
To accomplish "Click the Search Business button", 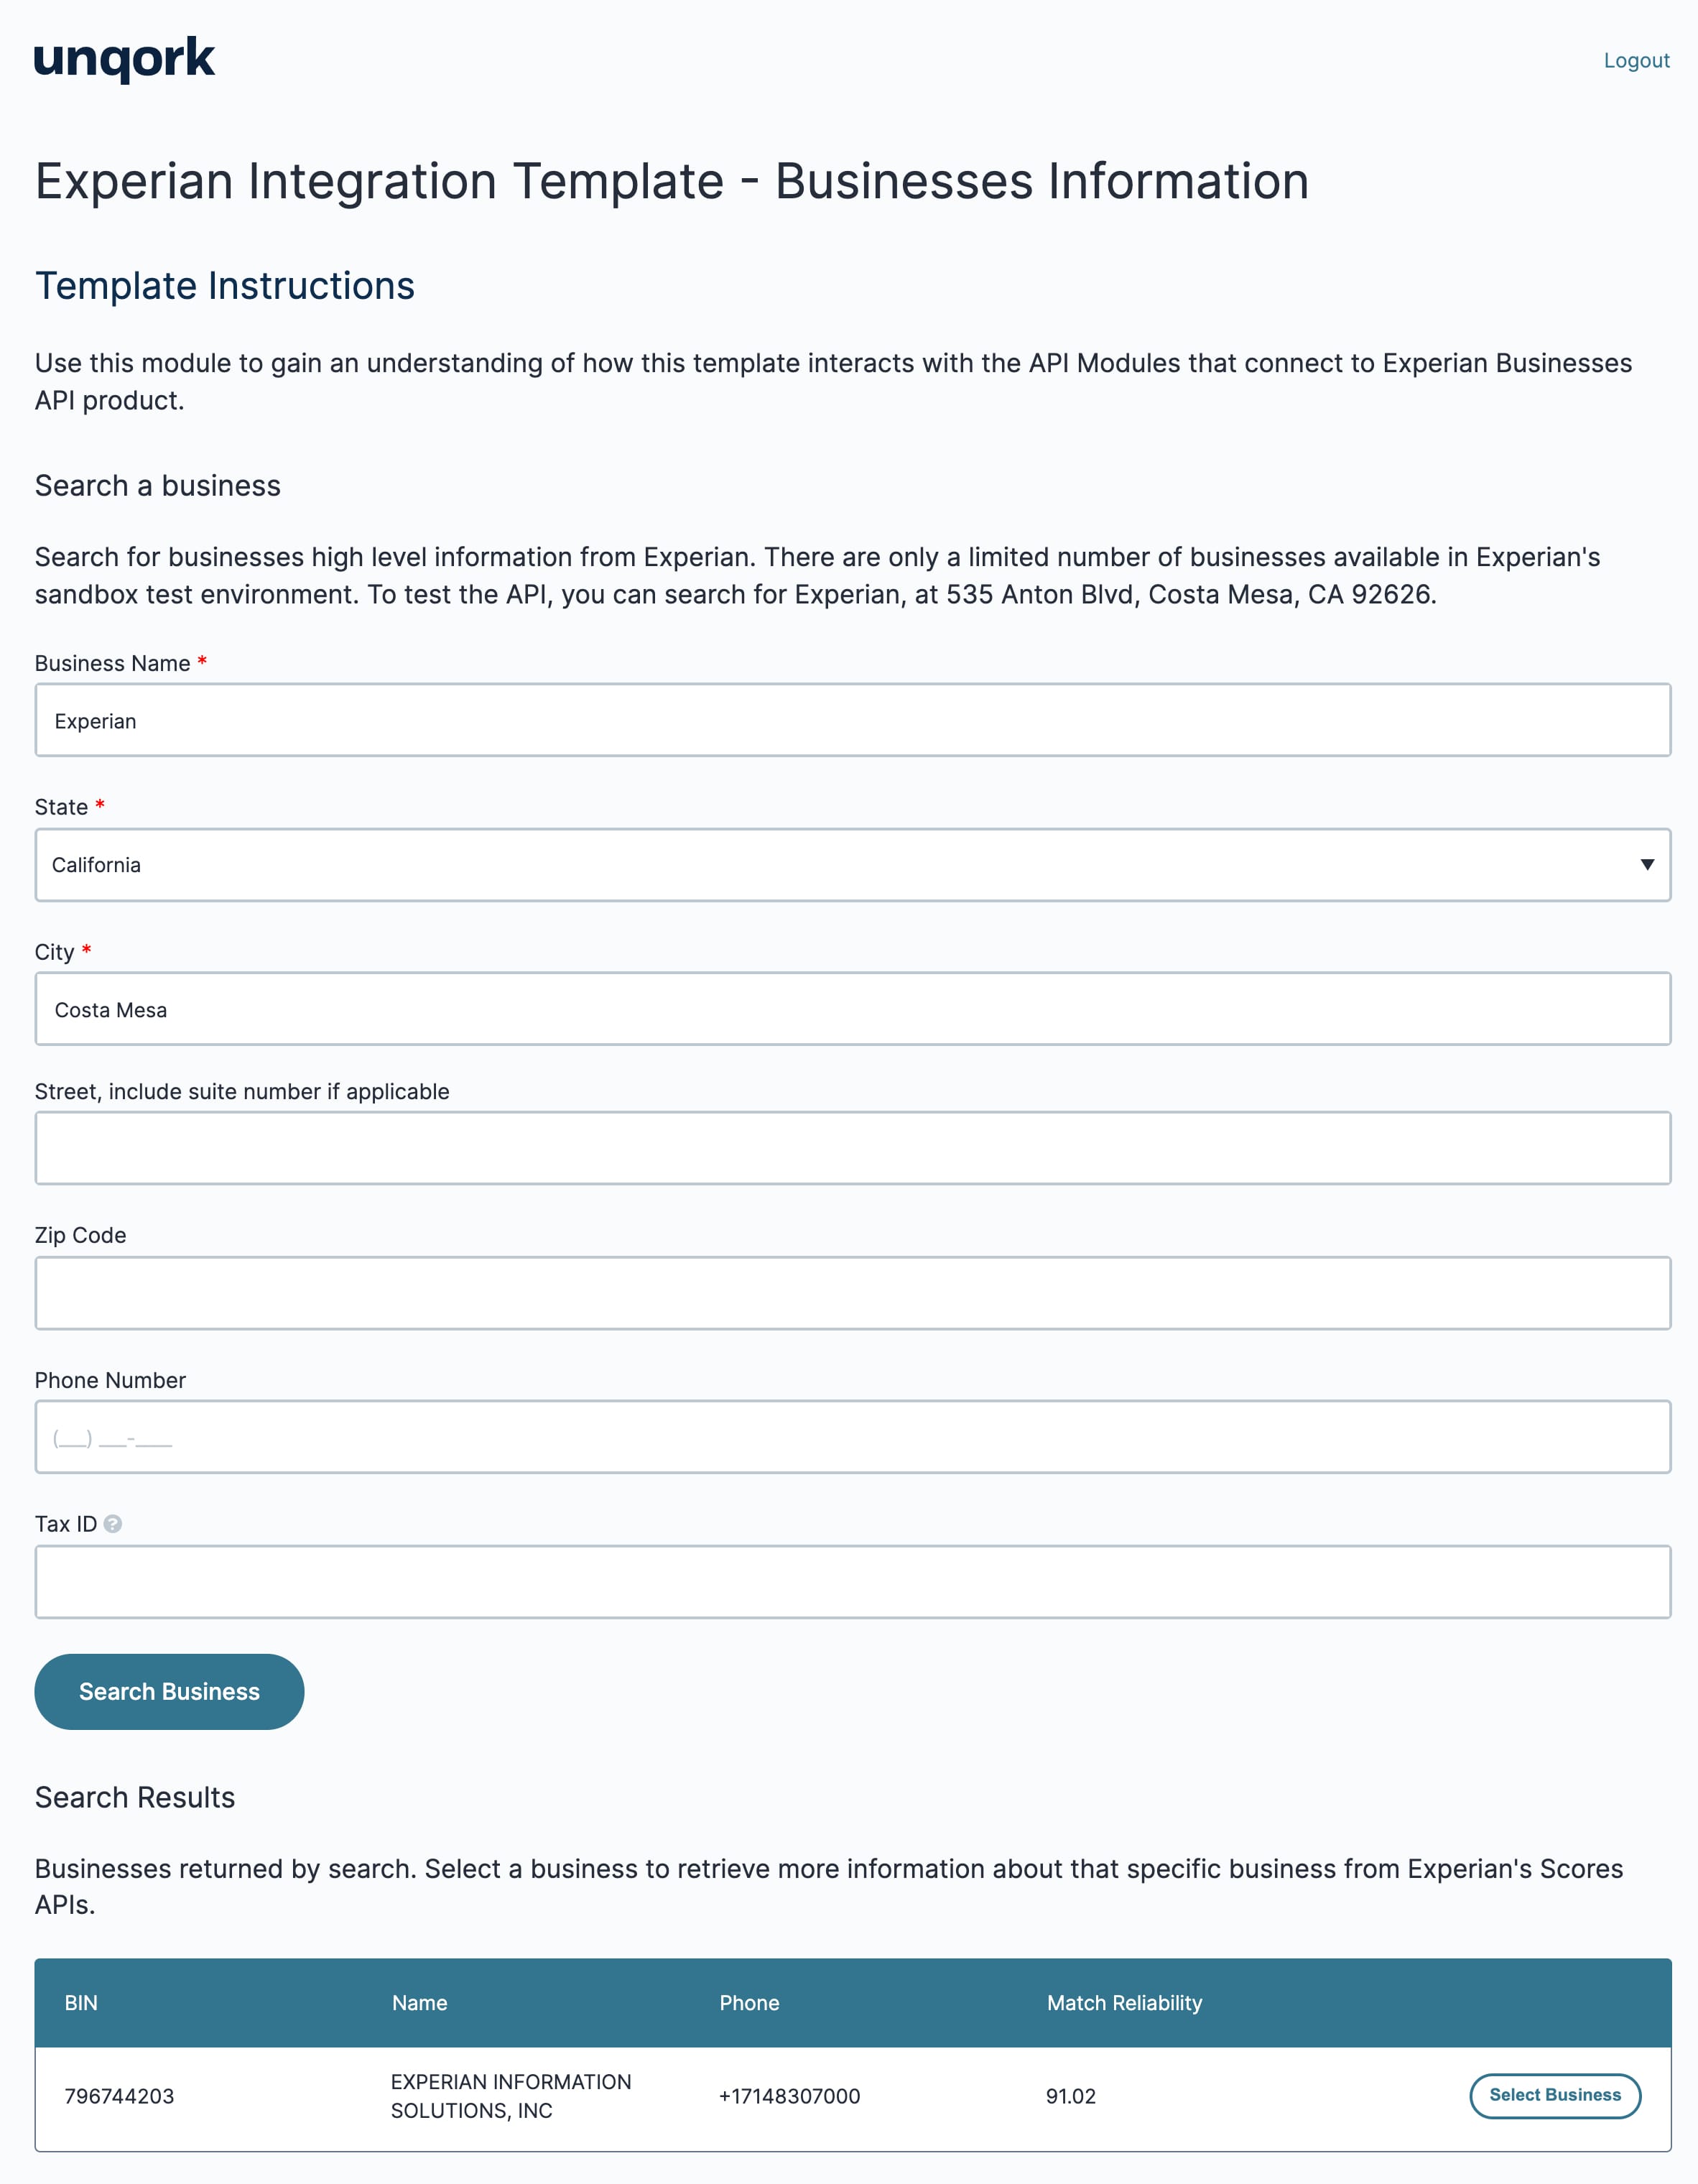I will (x=169, y=1691).
